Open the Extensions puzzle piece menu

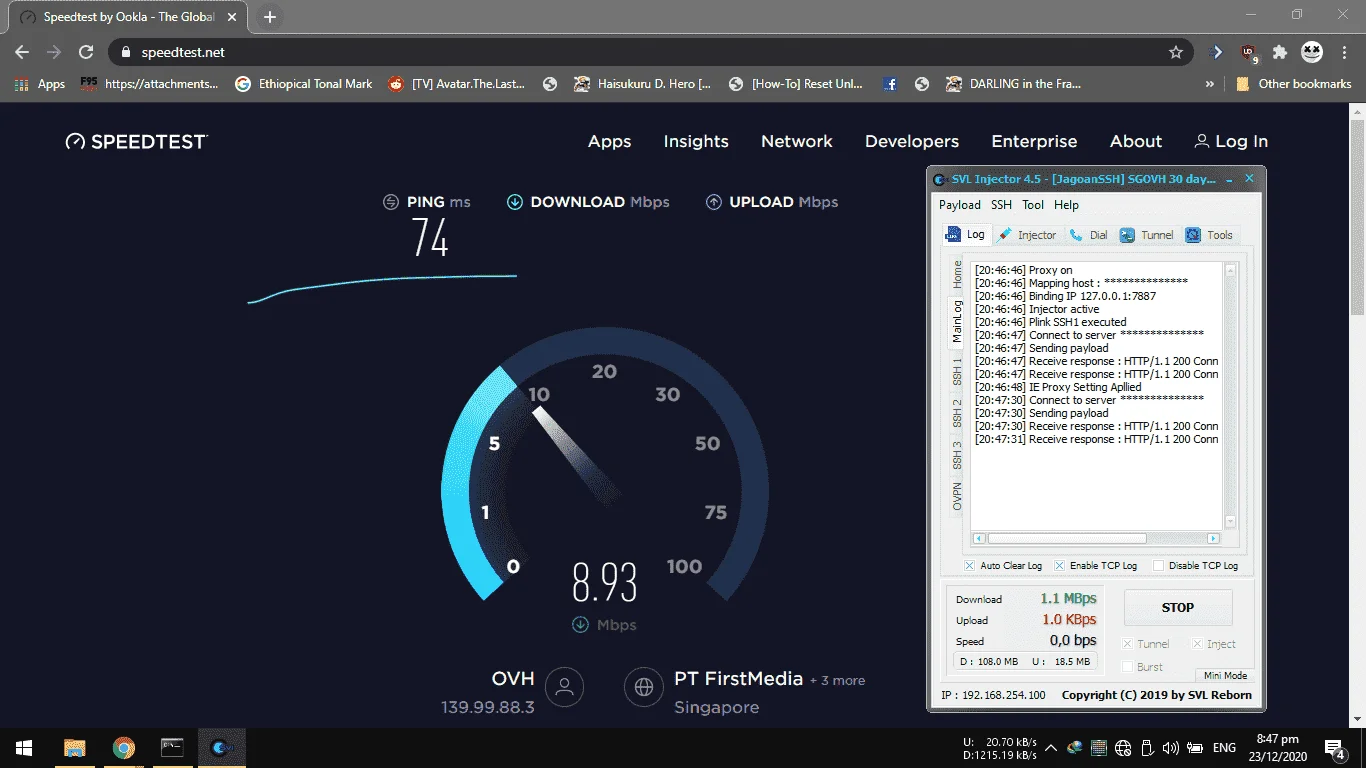[x=1280, y=52]
